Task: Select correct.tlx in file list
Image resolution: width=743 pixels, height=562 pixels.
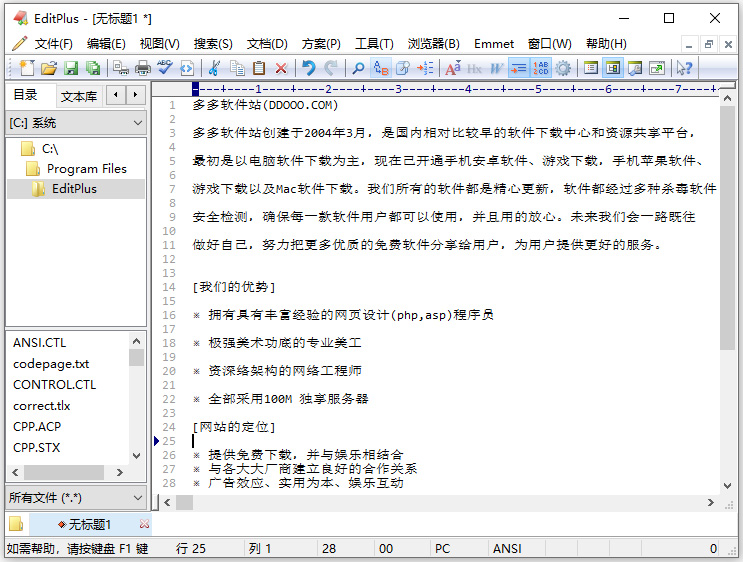Action: pos(42,406)
